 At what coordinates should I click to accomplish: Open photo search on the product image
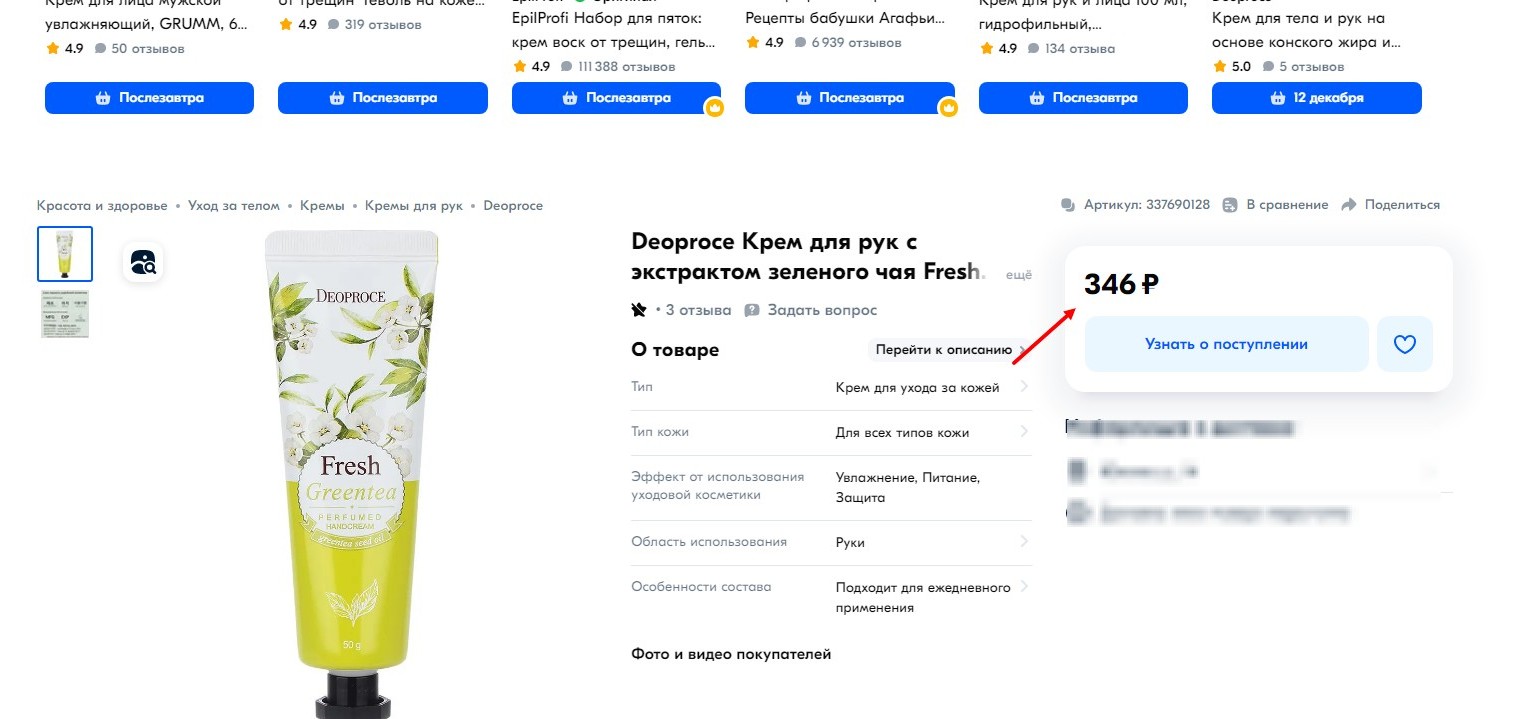(143, 263)
